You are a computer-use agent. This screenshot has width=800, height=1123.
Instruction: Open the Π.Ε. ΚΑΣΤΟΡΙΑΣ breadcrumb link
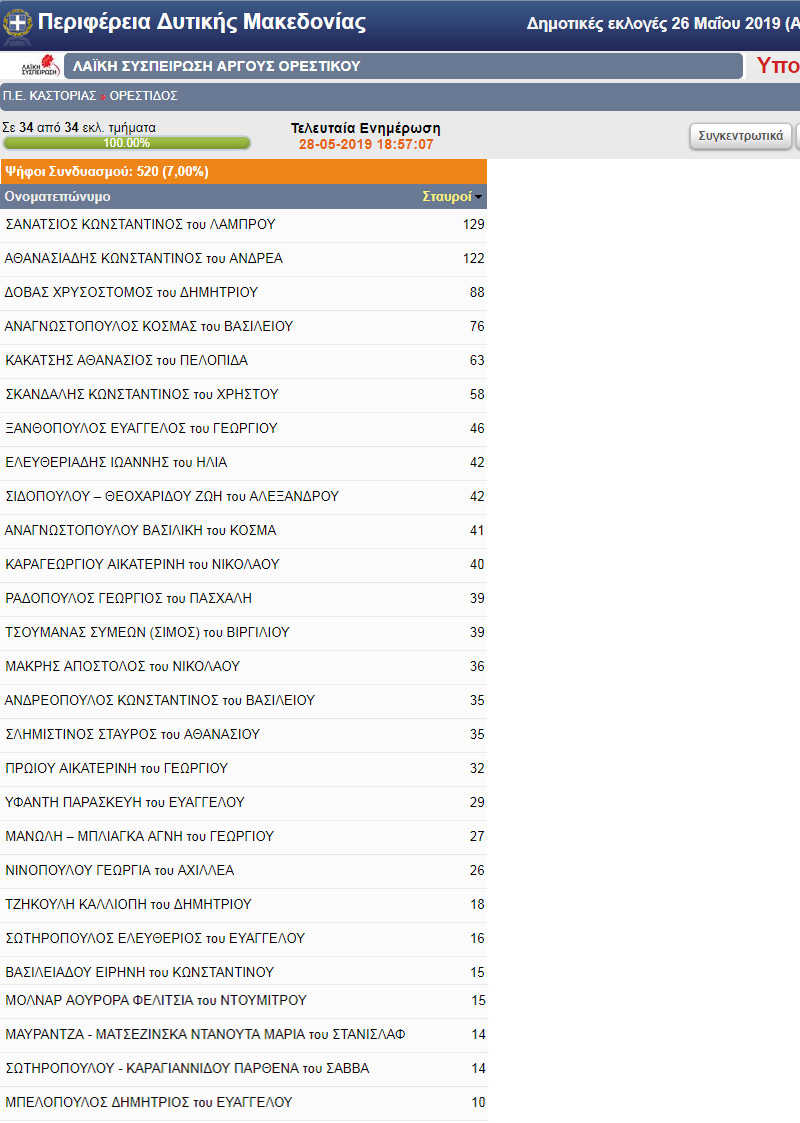click(x=49, y=96)
